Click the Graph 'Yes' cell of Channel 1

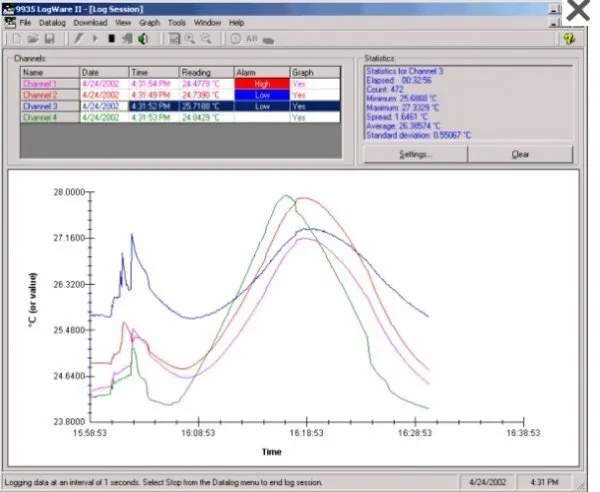[x=315, y=84]
